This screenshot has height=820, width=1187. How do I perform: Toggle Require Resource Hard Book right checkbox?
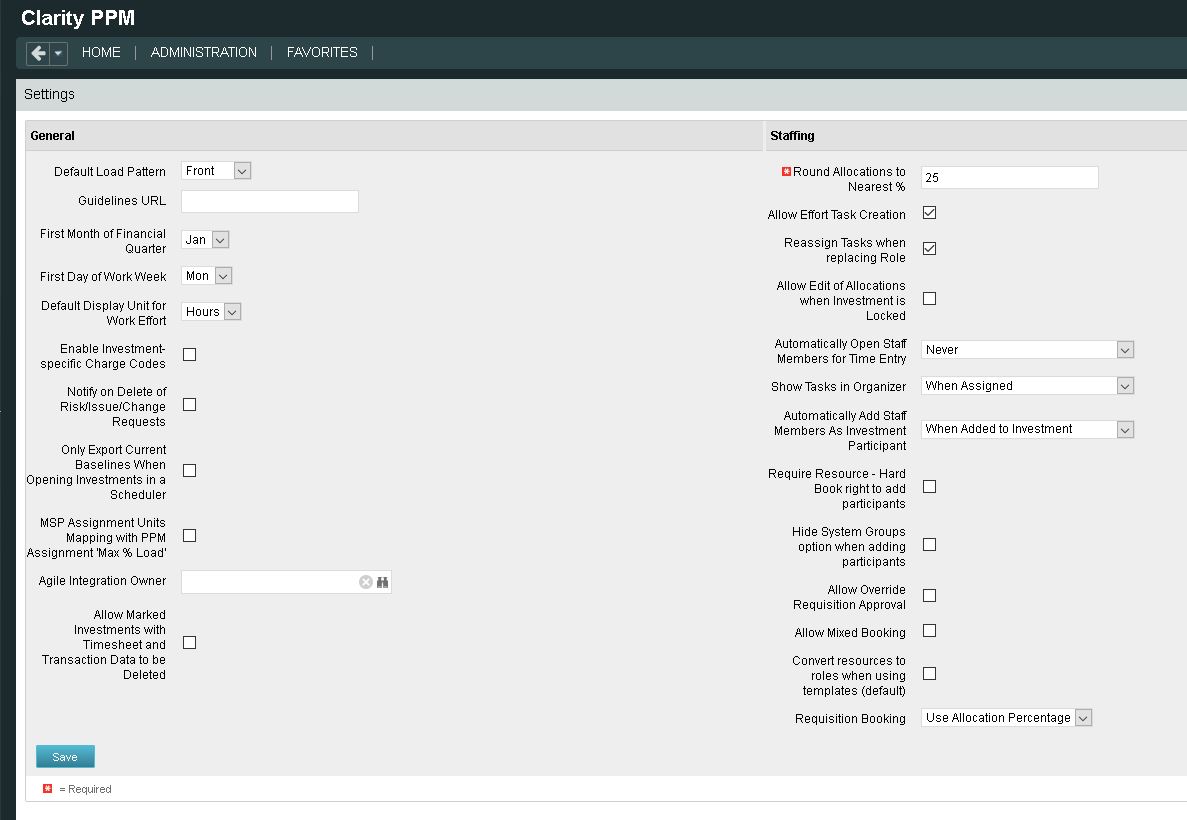pos(930,487)
